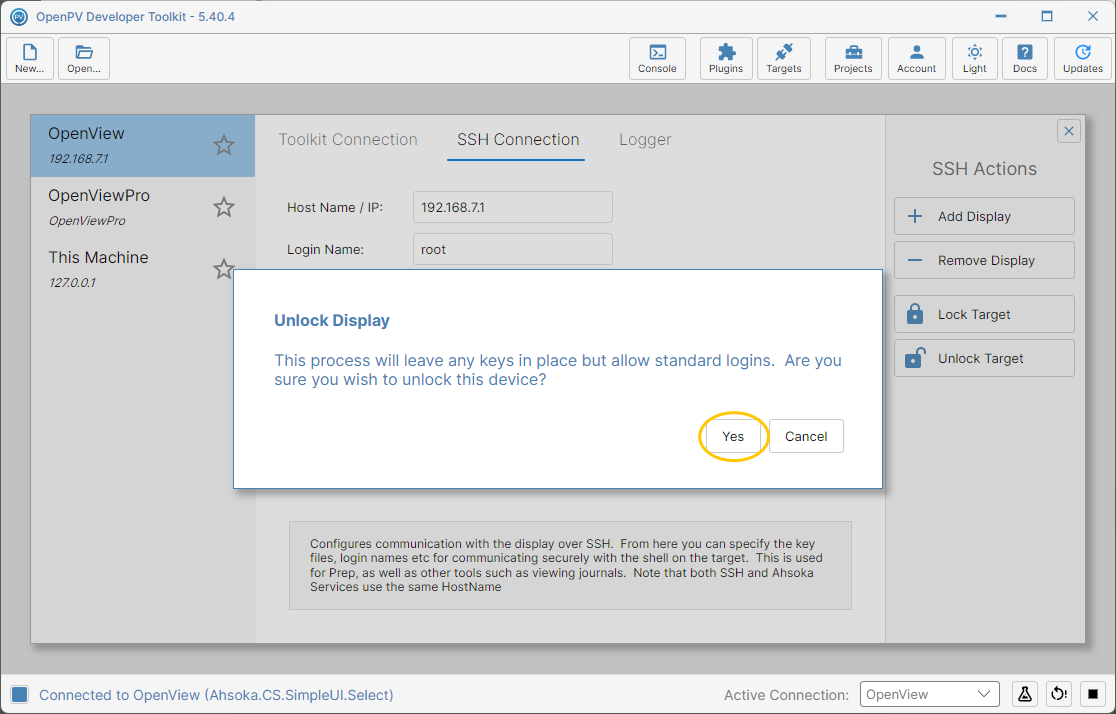This screenshot has width=1116, height=714.
Task: Check for Updates
Action: pos(1083,58)
